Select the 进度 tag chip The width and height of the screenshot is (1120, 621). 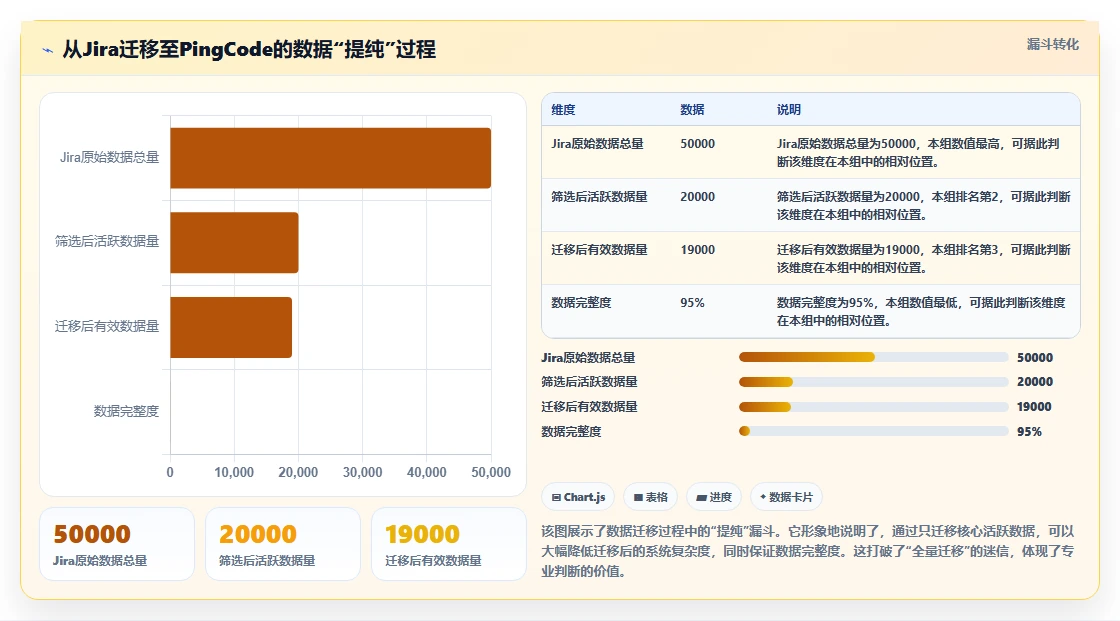tap(714, 497)
